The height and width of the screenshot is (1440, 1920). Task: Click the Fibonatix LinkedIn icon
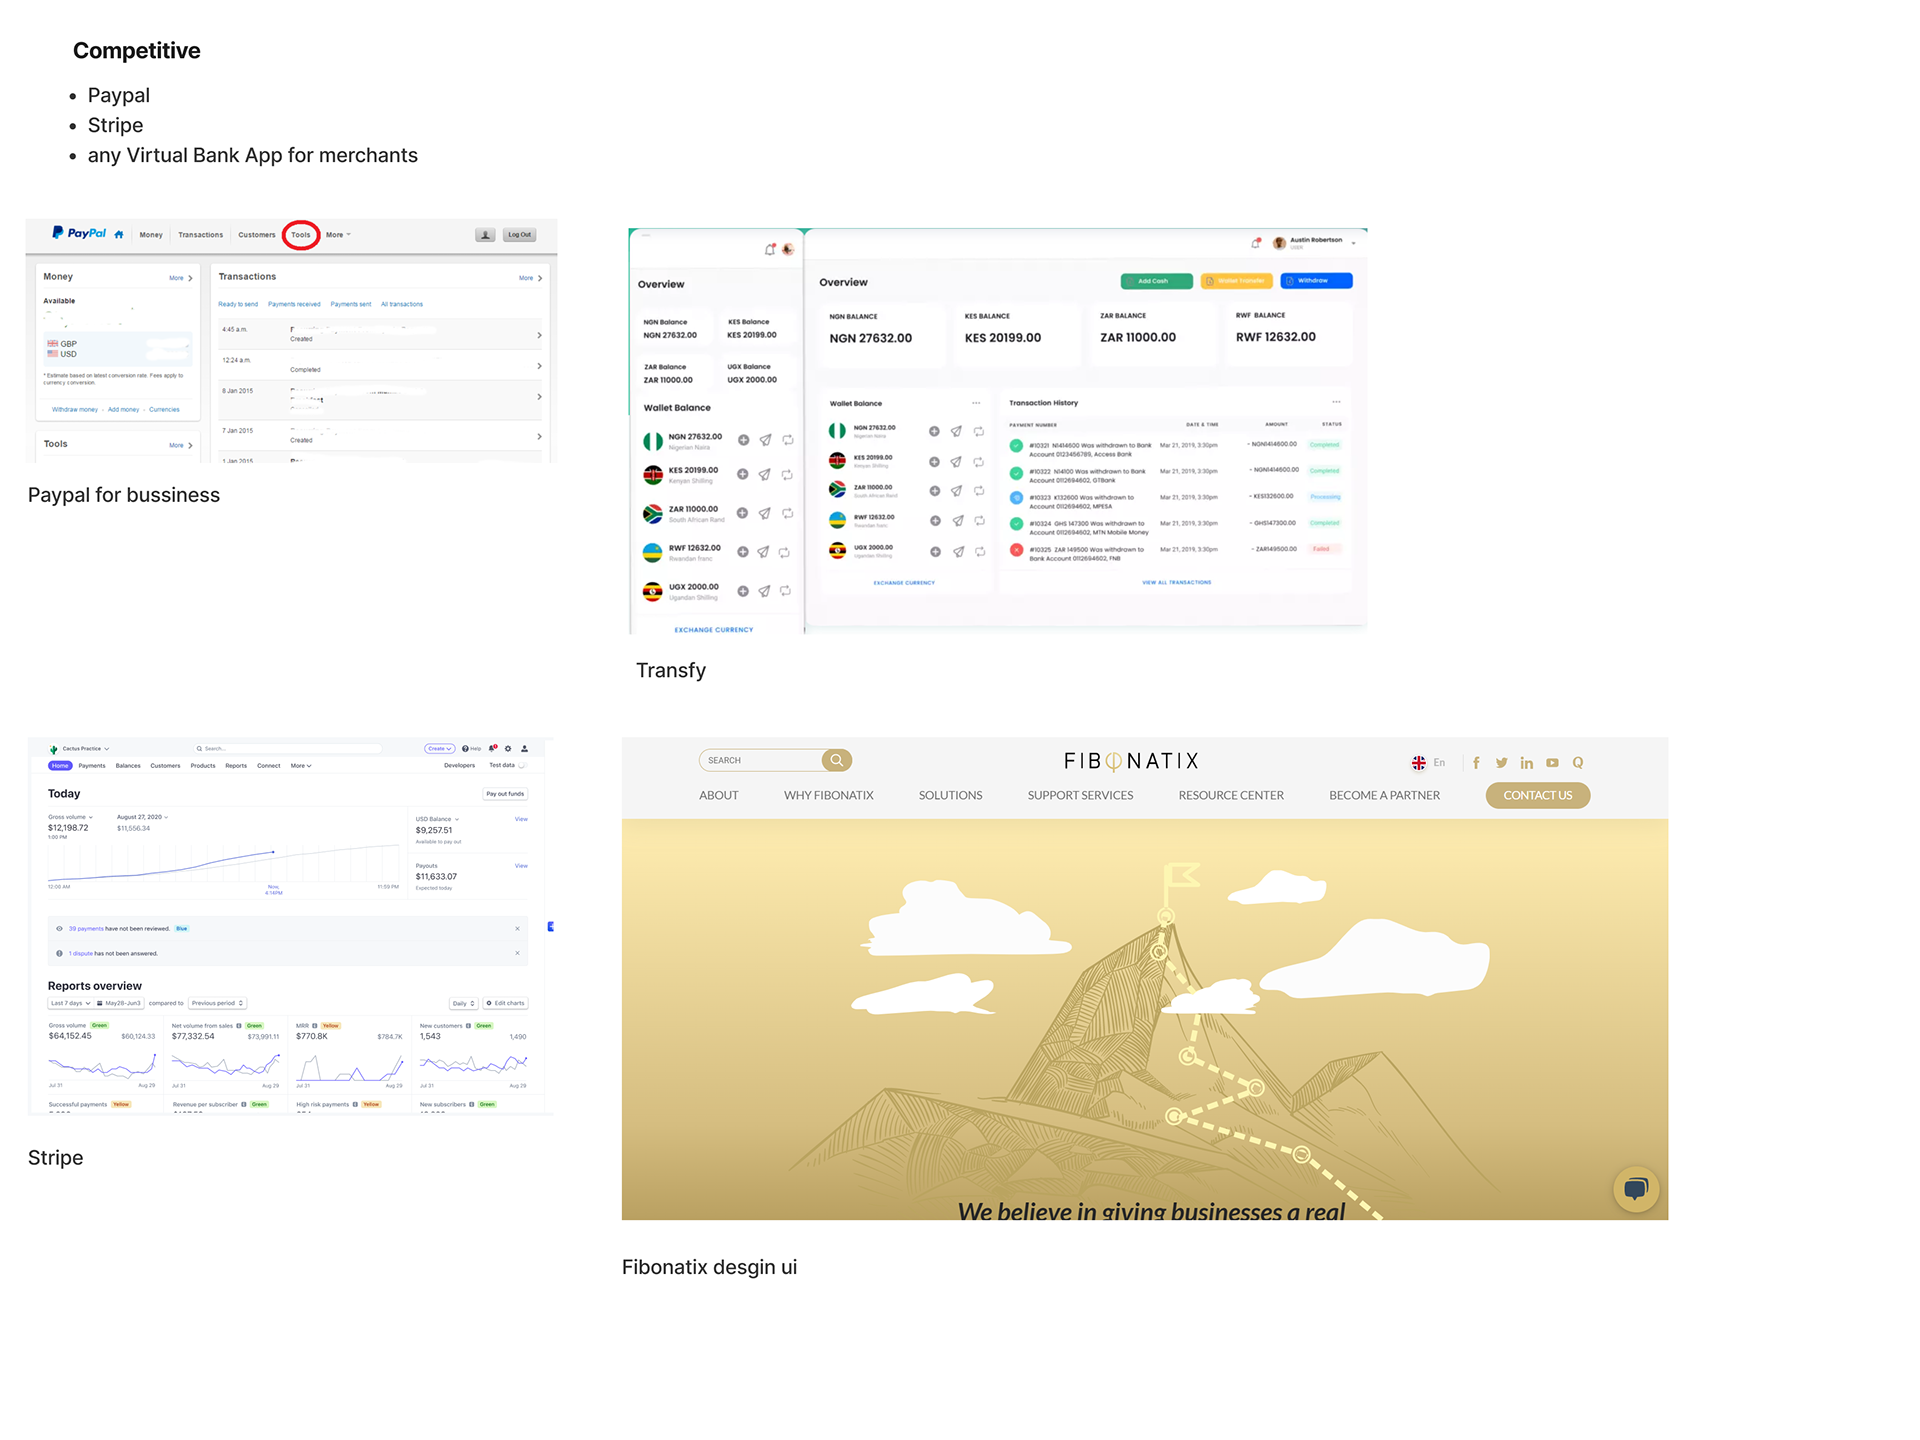tap(1526, 762)
